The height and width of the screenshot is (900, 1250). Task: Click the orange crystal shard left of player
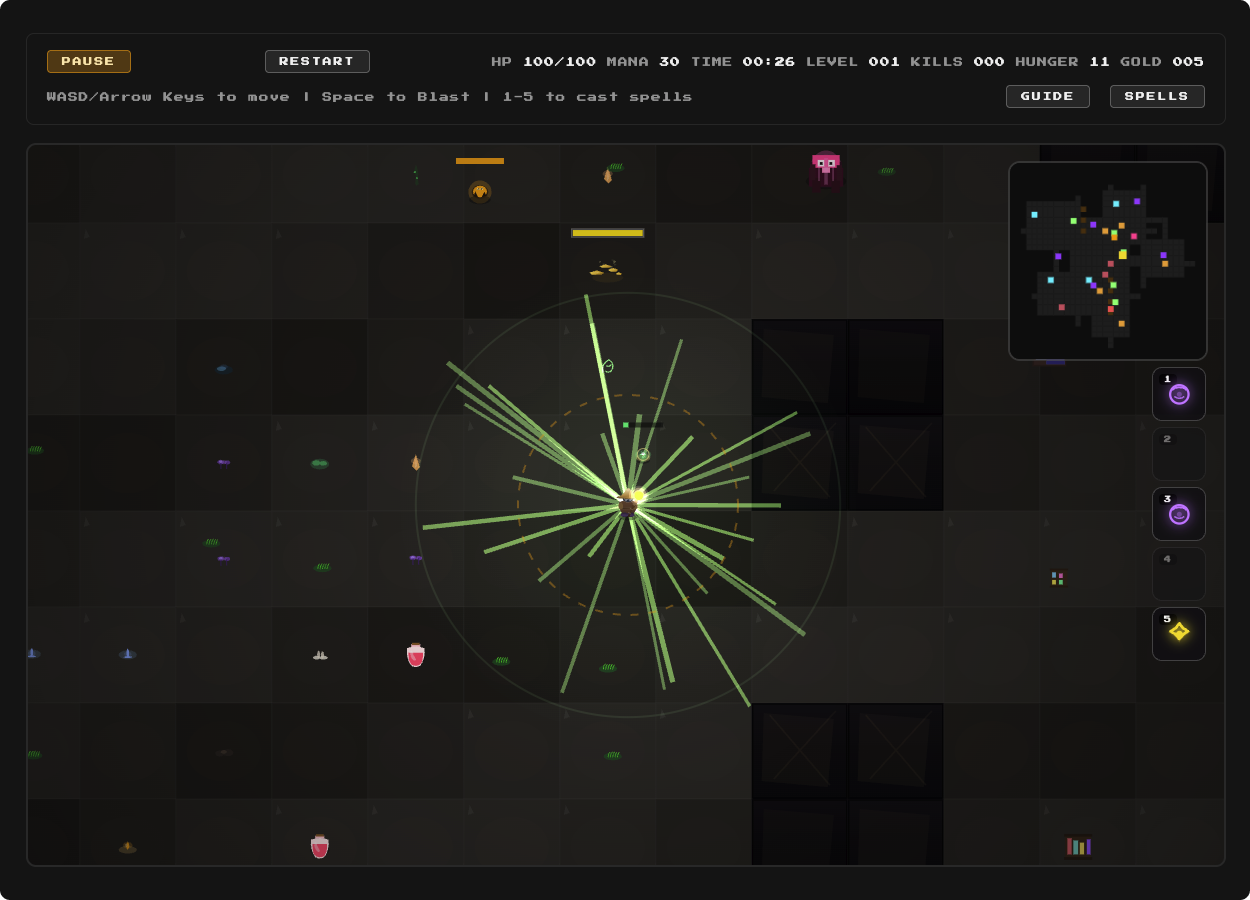click(416, 463)
